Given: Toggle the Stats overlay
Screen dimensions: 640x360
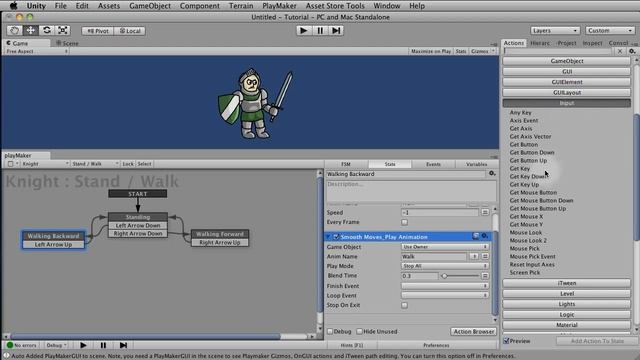Looking at the screenshot, I should coord(461,51).
